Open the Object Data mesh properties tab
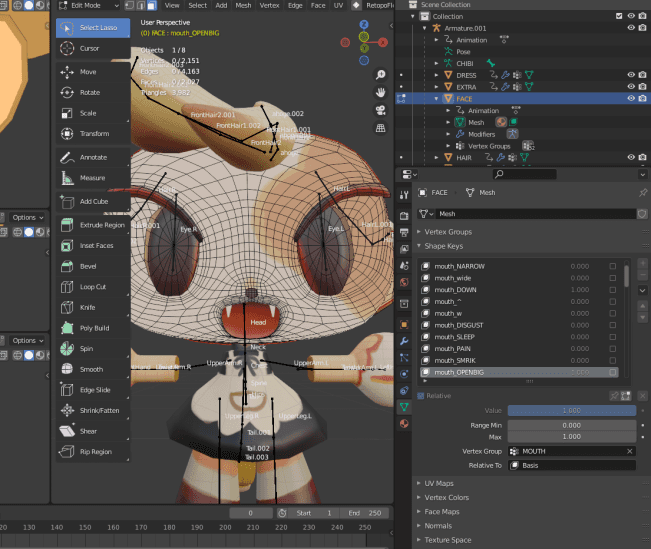This screenshot has height=549, width=651. pyautogui.click(x=404, y=407)
